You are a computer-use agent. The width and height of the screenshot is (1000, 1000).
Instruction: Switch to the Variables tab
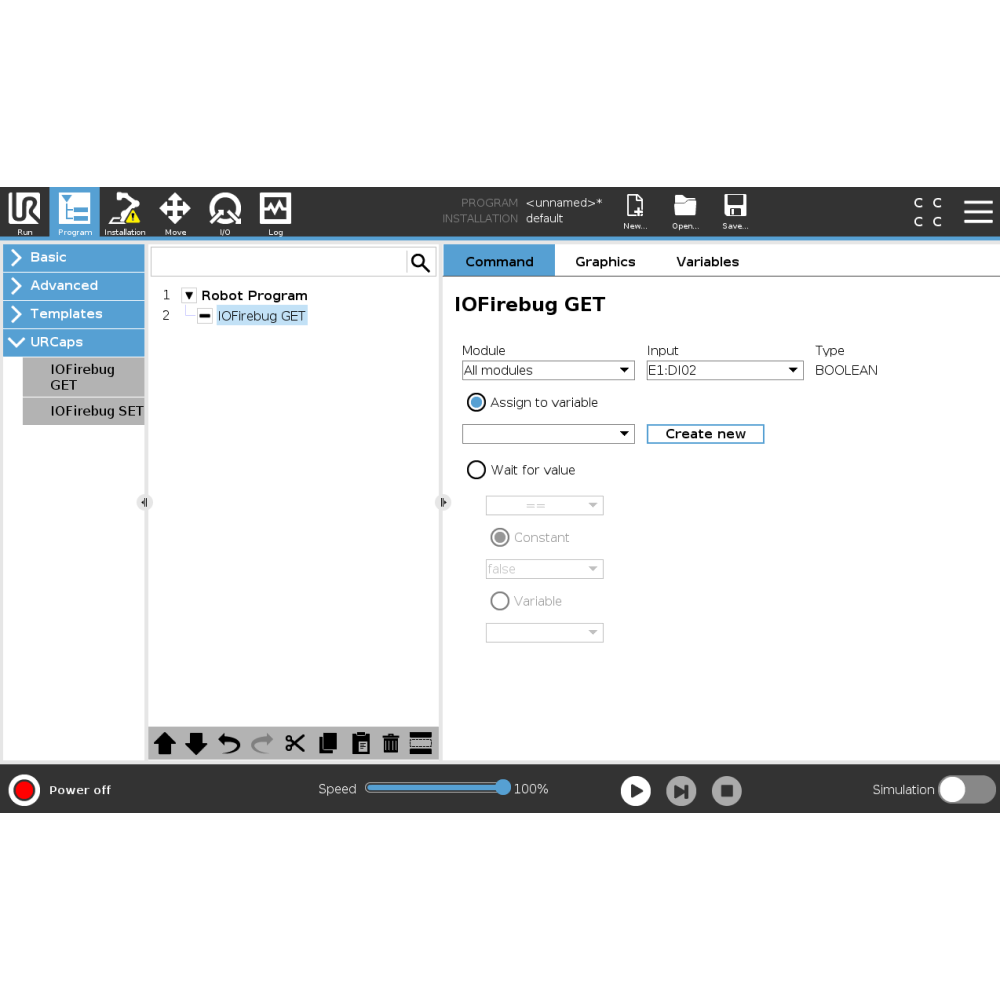point(707,262)
